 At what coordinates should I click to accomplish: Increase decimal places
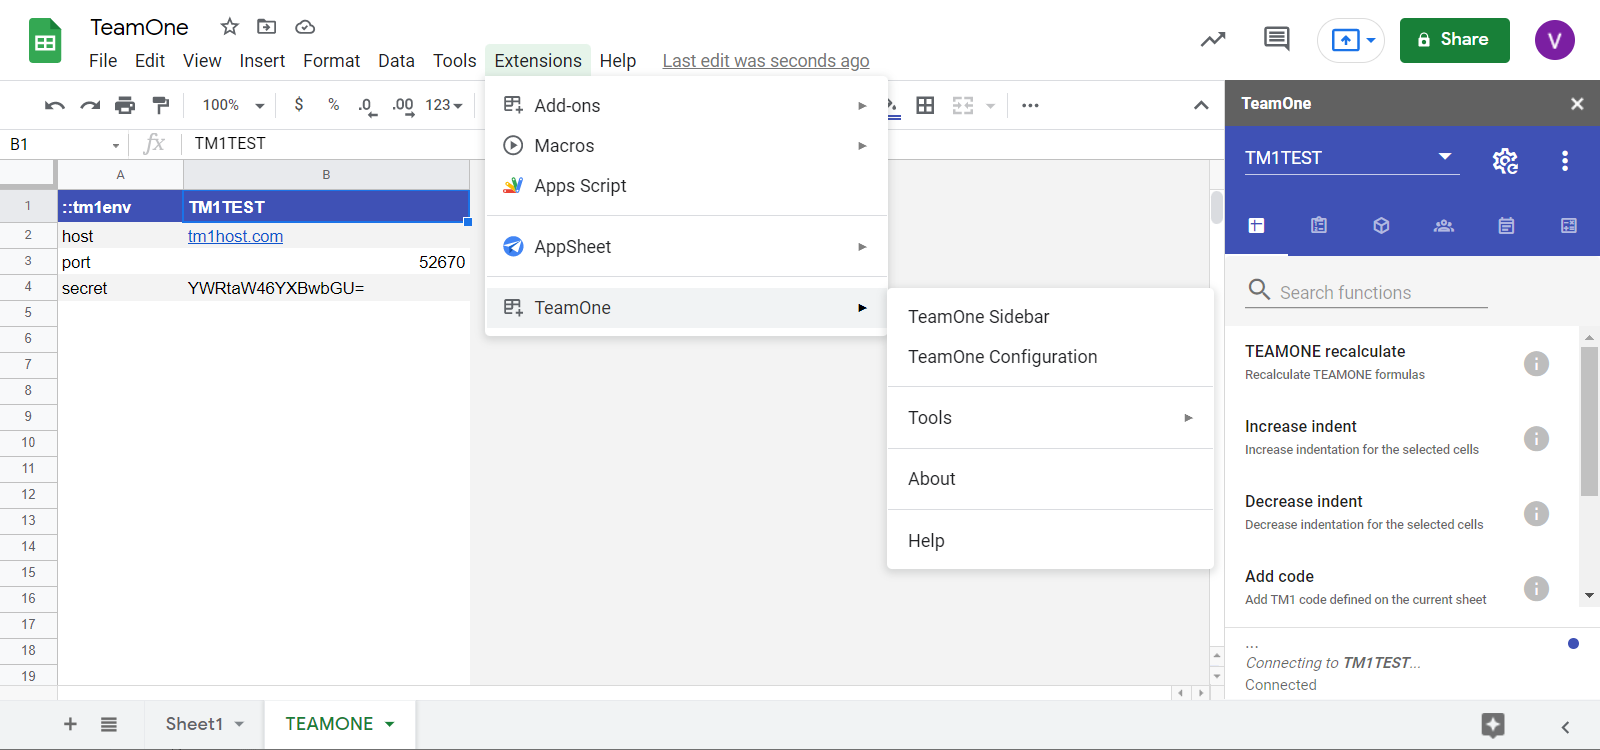coord(403,106)
